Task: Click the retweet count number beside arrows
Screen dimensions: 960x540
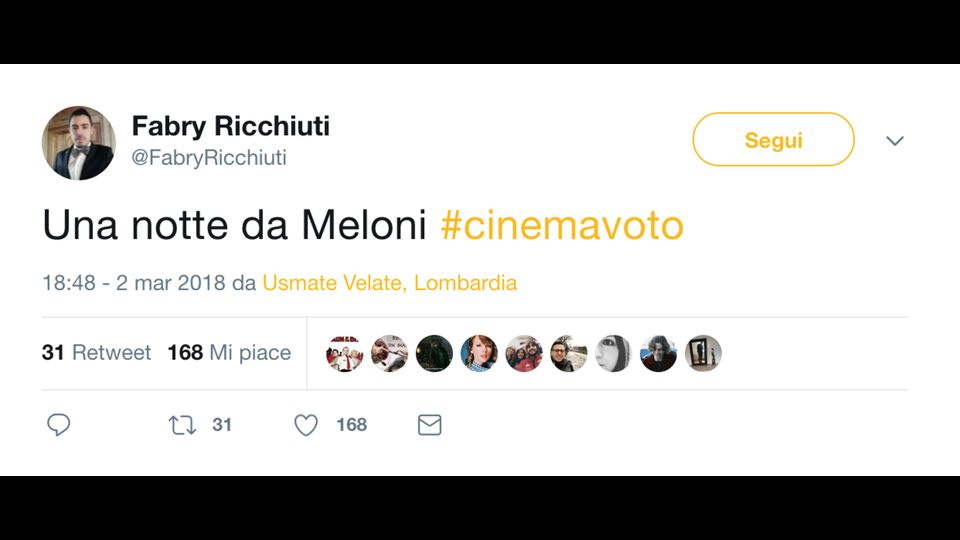Action: click(x=222, y=425)
